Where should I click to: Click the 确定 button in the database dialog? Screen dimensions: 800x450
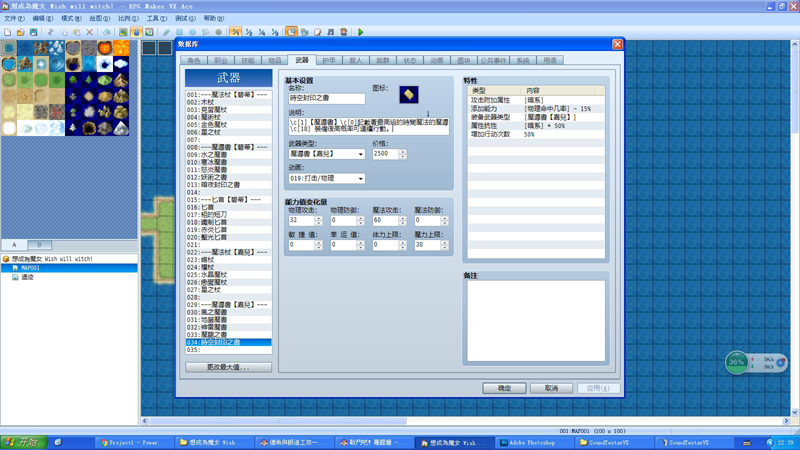504,388
